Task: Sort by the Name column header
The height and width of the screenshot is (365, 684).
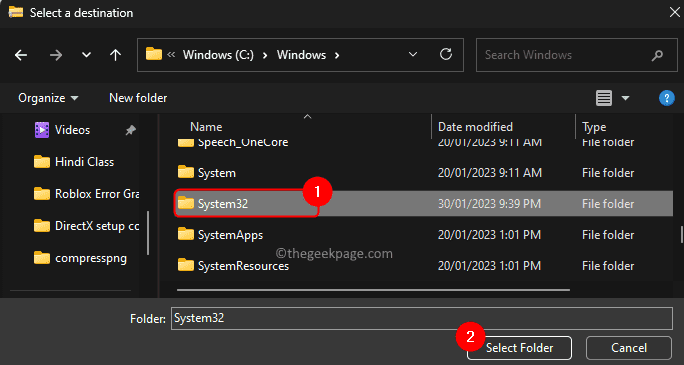Action: pos(206,127)
